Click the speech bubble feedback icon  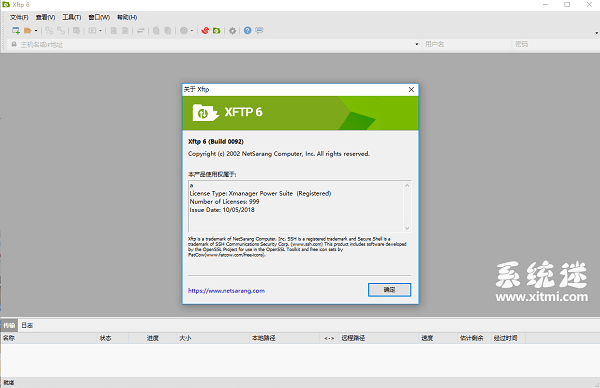click(x=259, y=30)
